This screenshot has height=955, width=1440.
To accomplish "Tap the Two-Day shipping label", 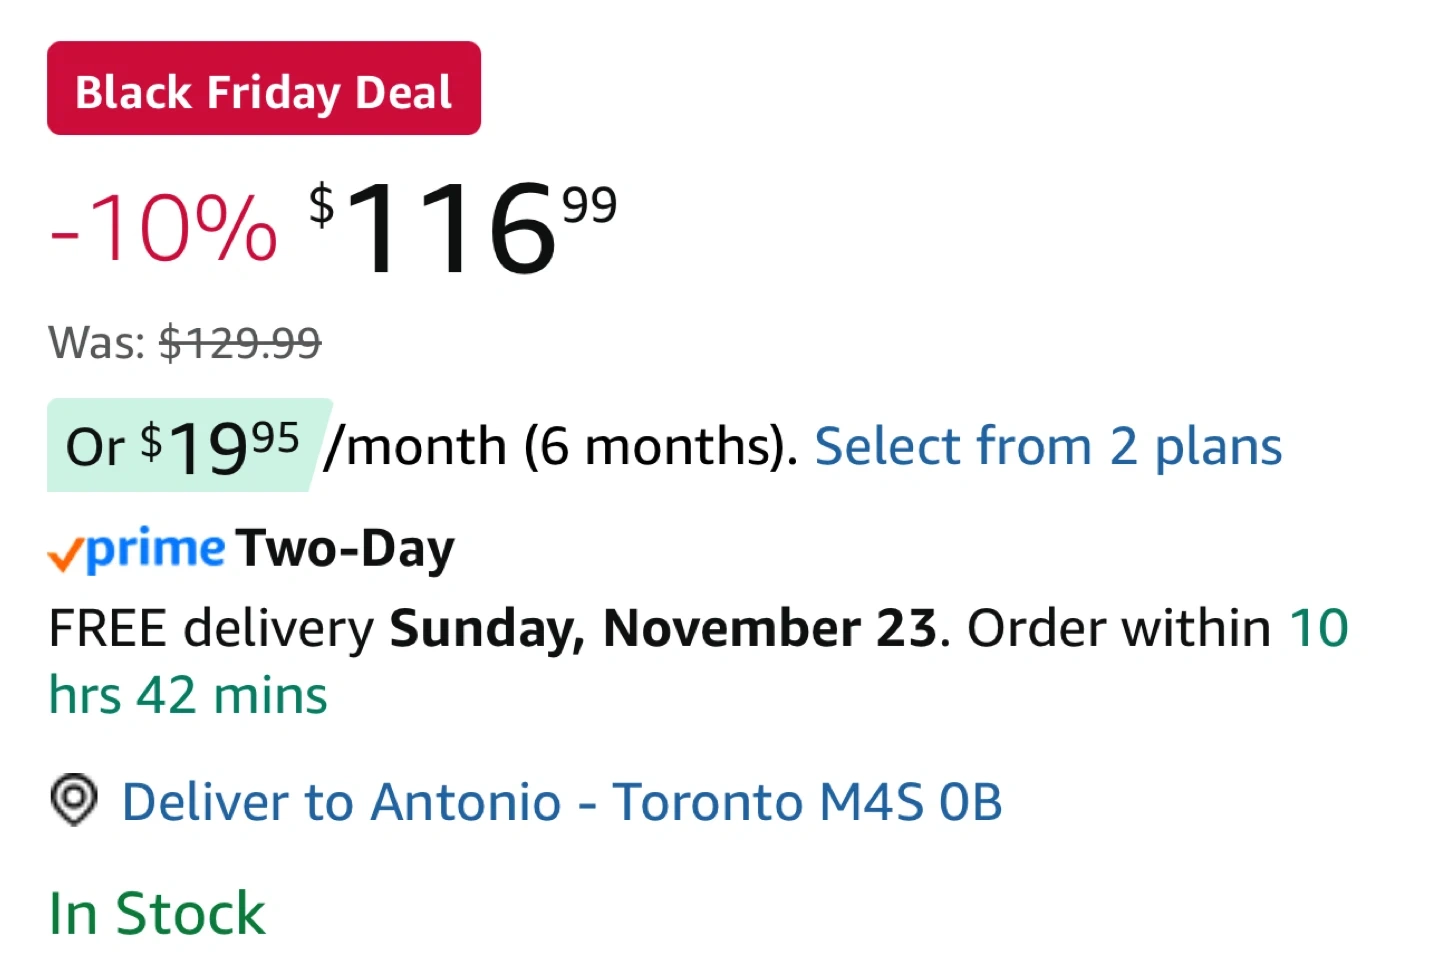I will click(x=346, y=548).
